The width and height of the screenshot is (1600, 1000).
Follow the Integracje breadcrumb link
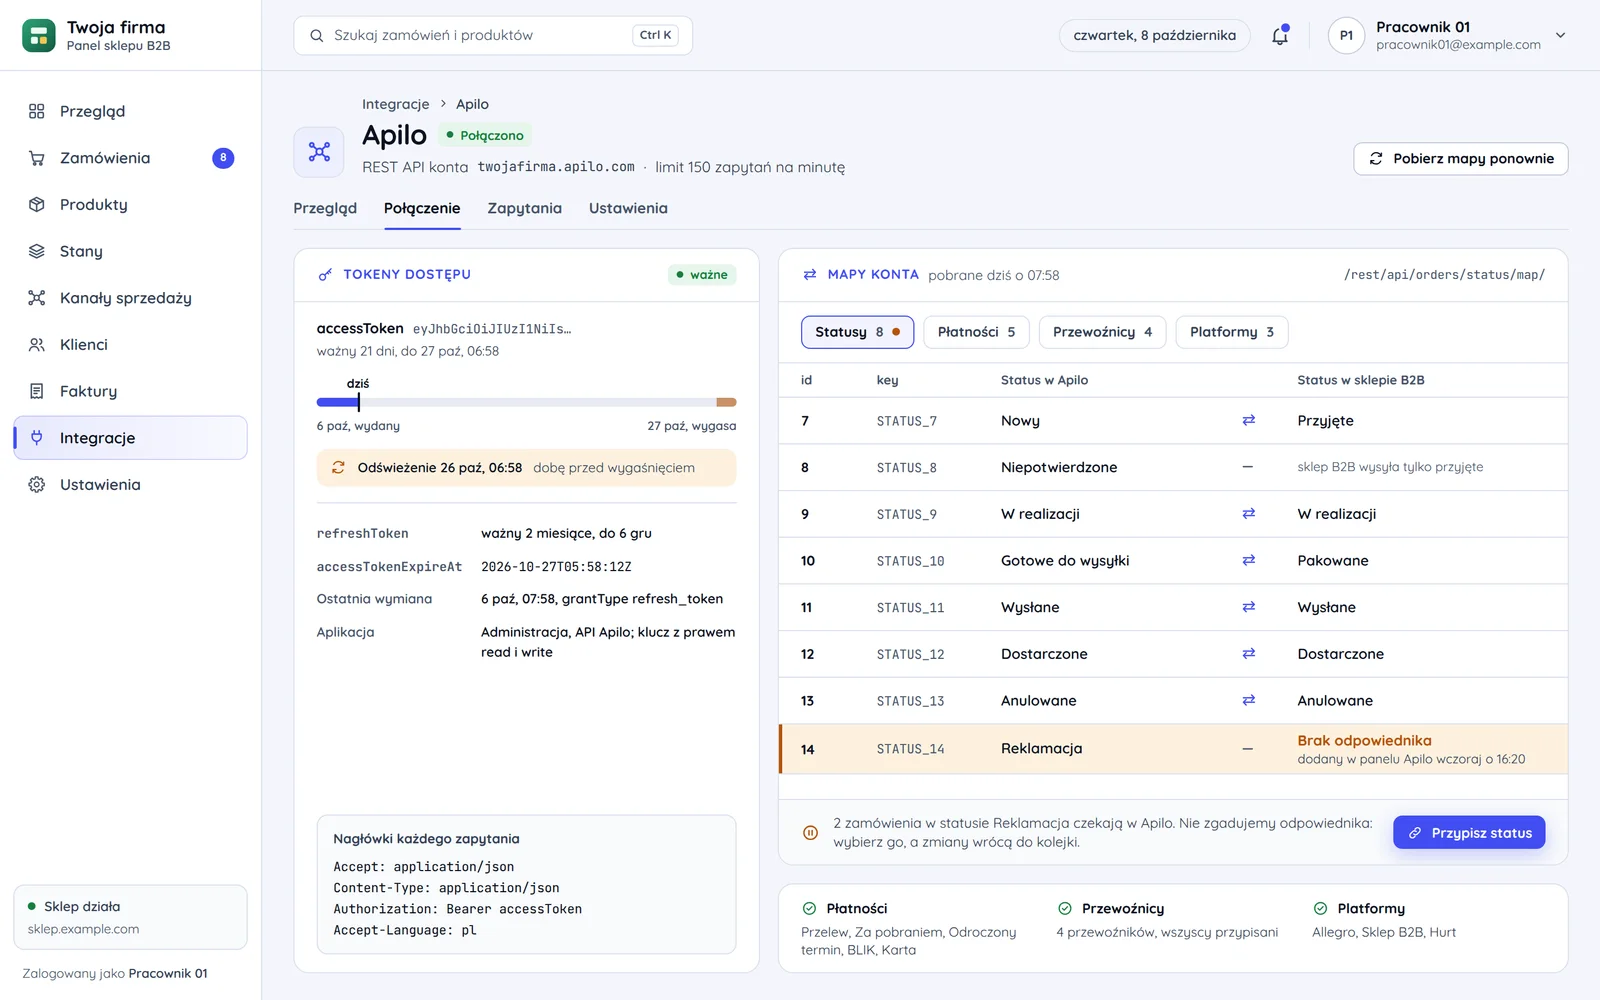pyautogui.click(x=395, y=104)
